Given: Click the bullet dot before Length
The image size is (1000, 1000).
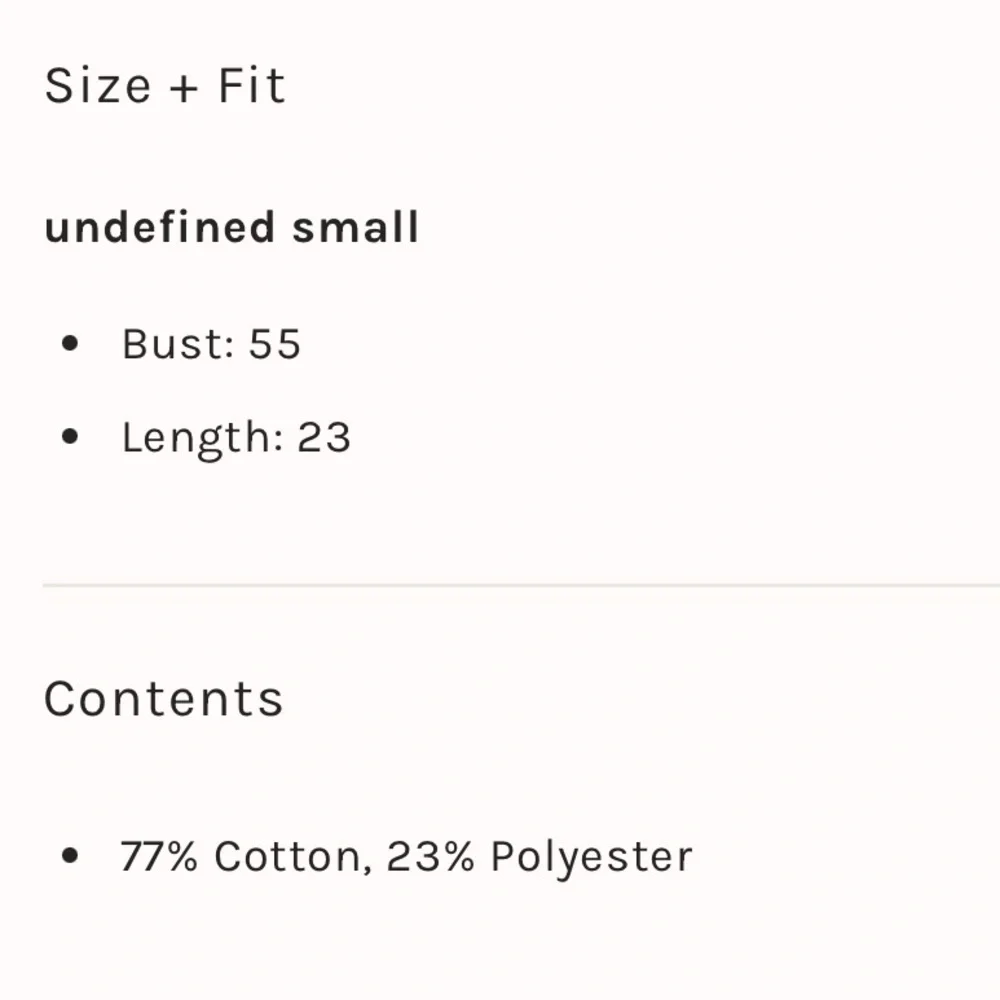Looking at the screenshot, I should tap(70, 437).
